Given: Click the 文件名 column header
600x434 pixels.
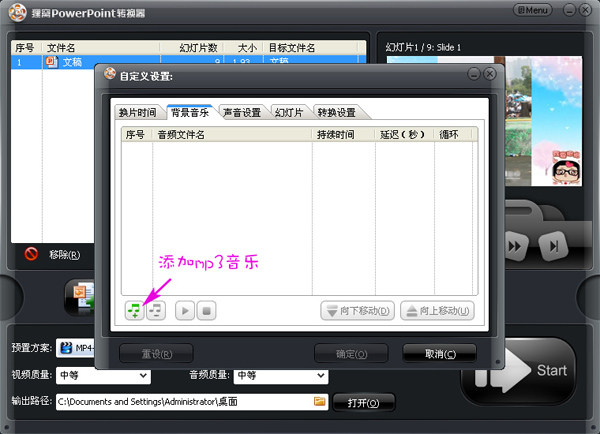Looking at the screenshot, I should click(101, 48).
